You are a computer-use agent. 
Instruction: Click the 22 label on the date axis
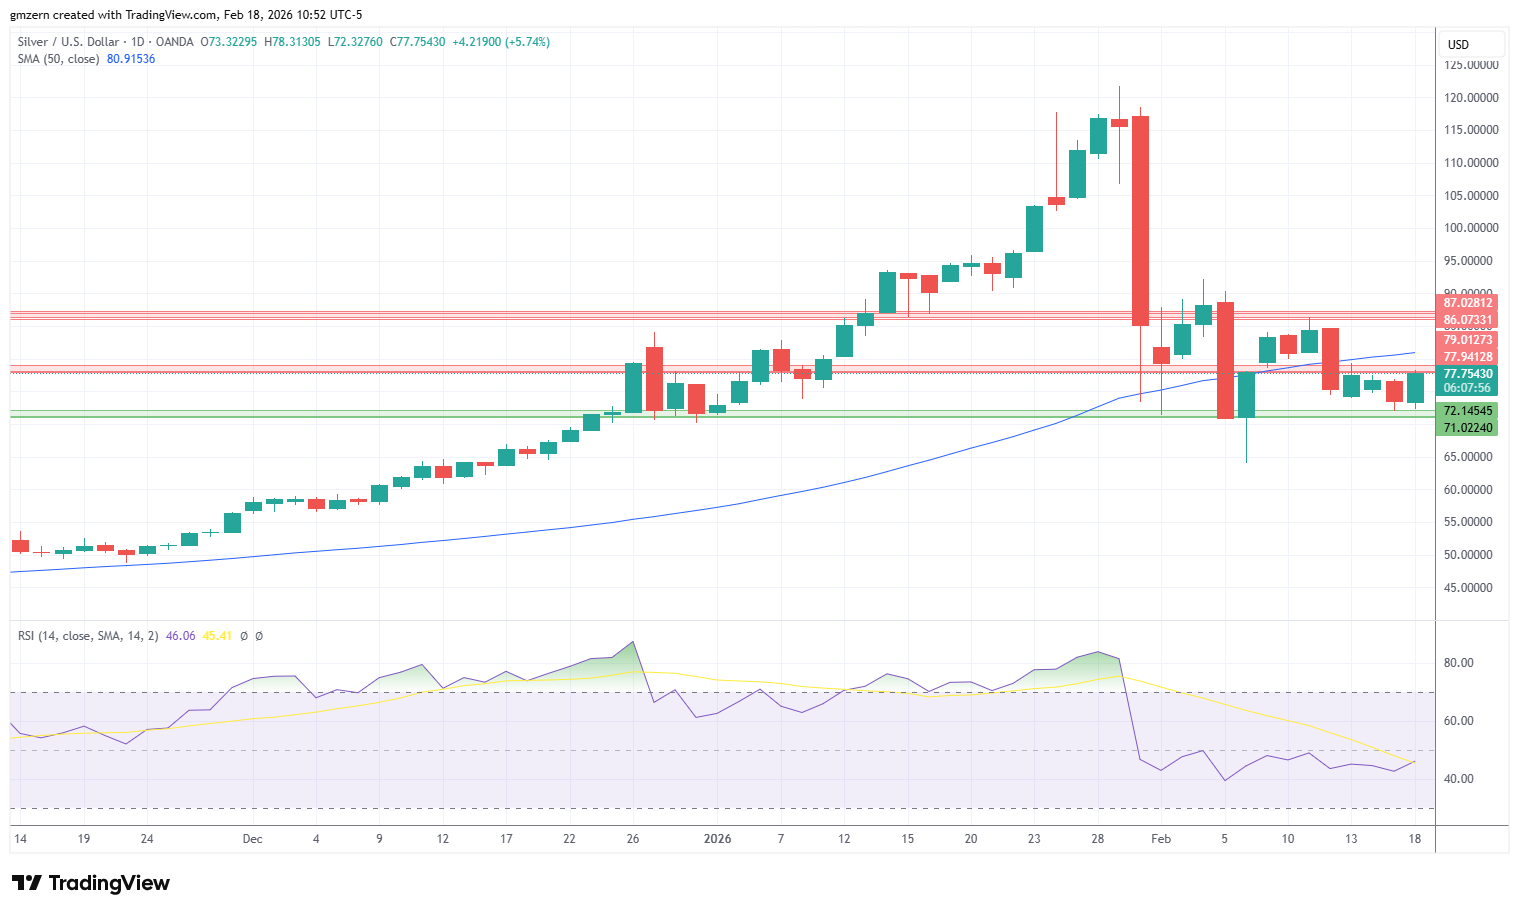click(570, 839)
